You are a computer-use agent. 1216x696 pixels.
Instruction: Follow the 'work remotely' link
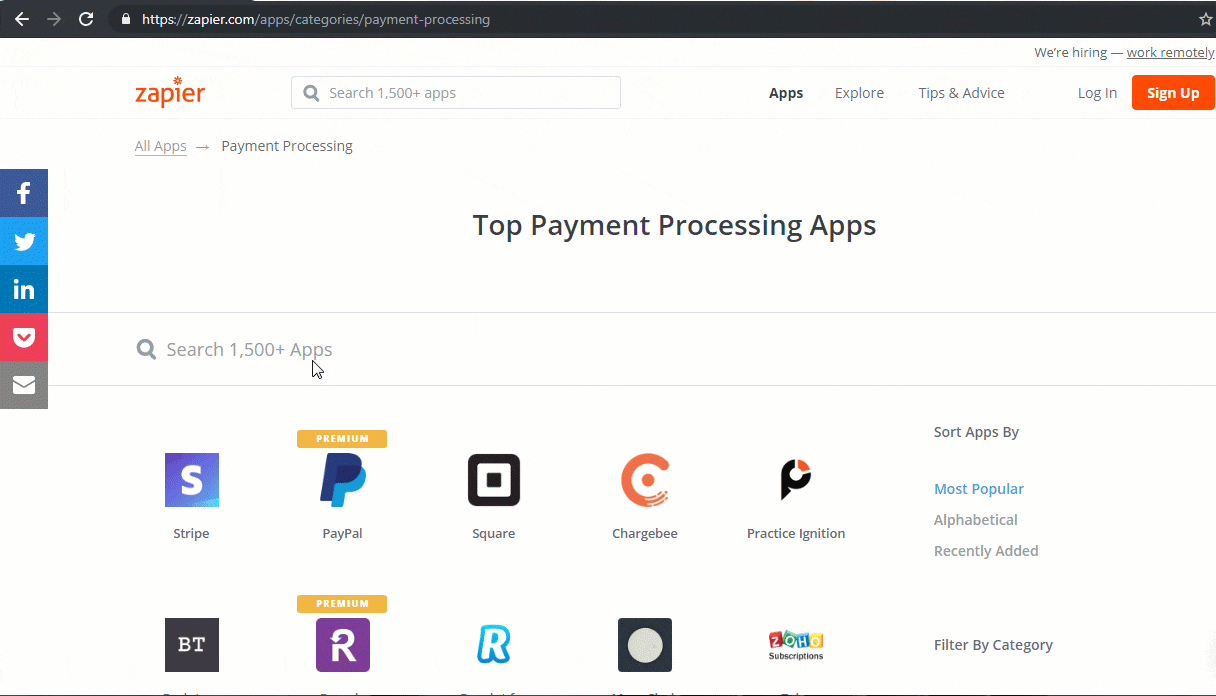(1171, 53)
